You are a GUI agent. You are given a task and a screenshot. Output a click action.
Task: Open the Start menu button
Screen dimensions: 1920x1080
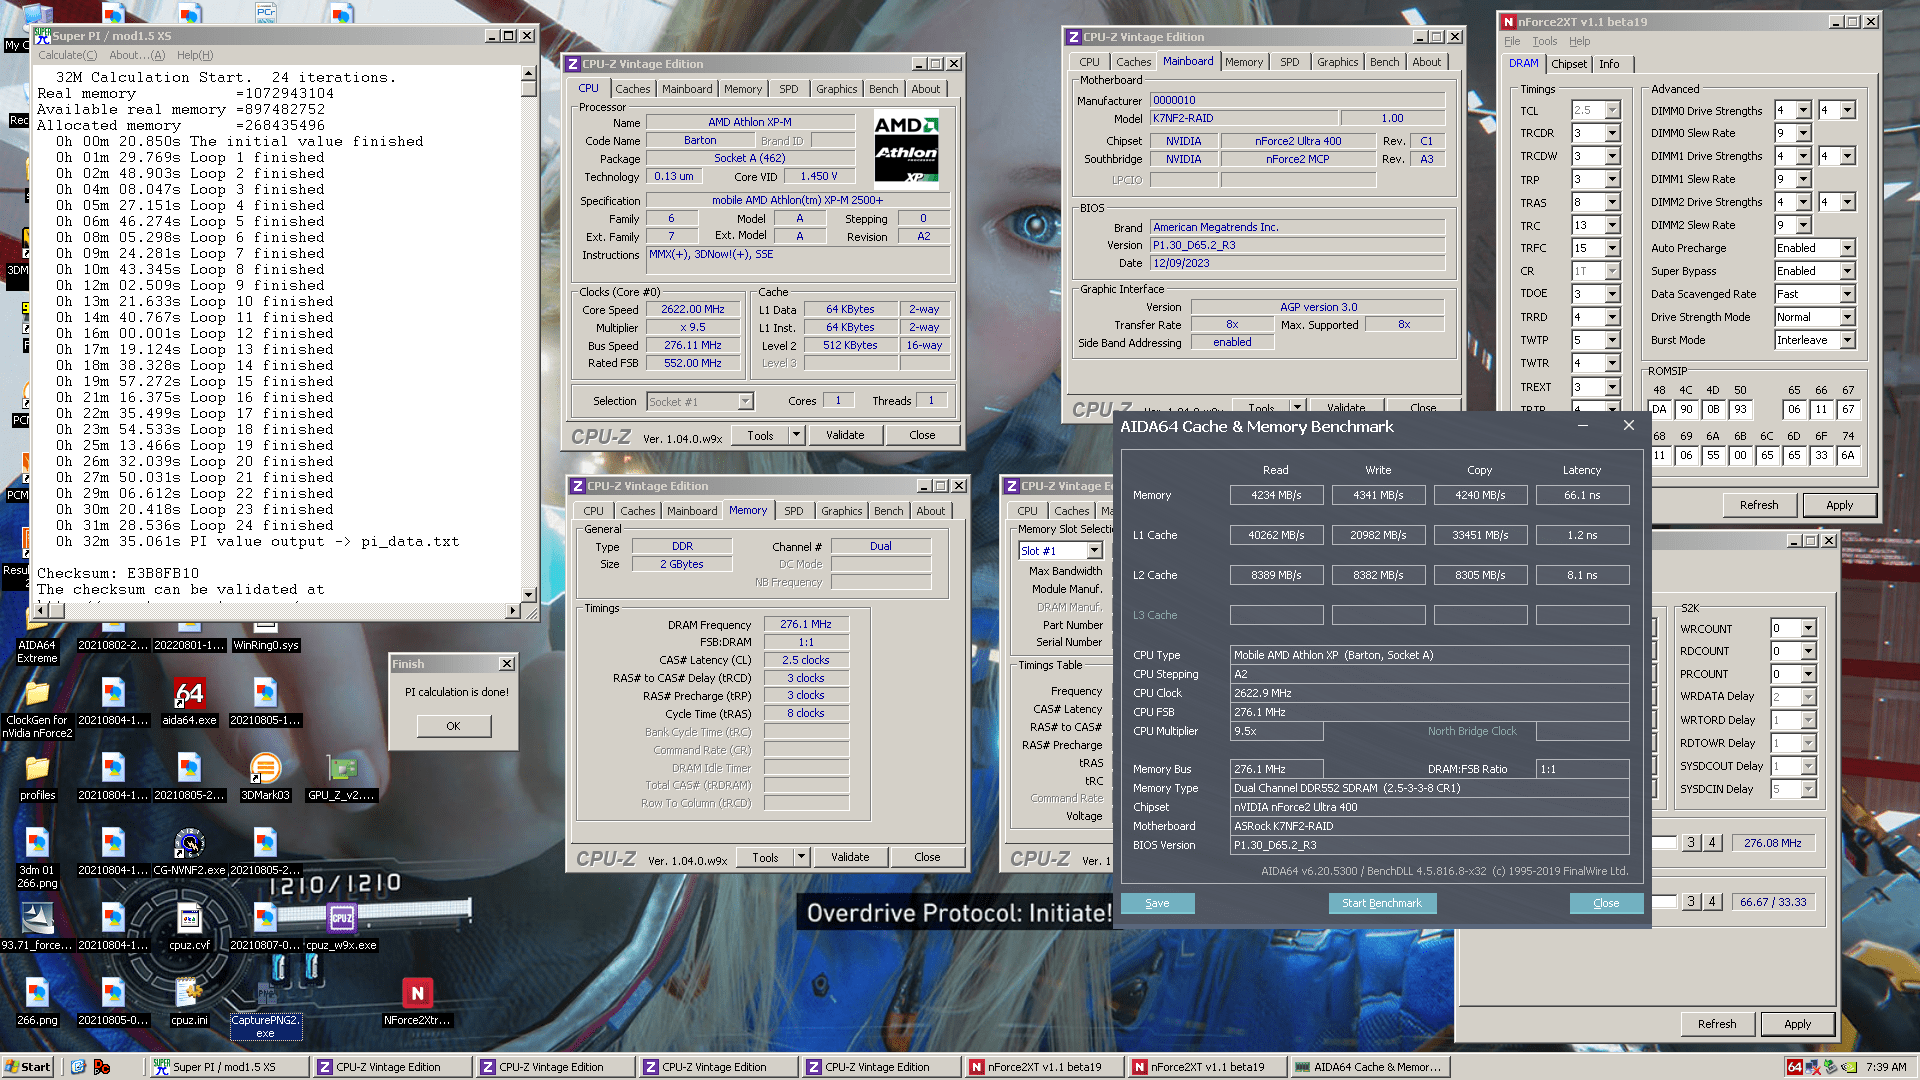click(28, 1067)
